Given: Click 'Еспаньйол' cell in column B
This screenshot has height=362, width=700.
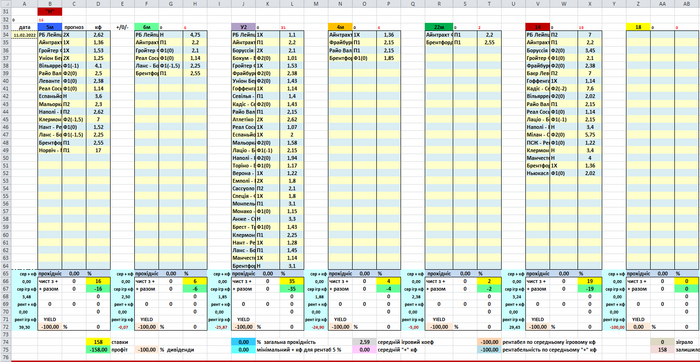Looking at the screenshot, I should coord(50,96).
